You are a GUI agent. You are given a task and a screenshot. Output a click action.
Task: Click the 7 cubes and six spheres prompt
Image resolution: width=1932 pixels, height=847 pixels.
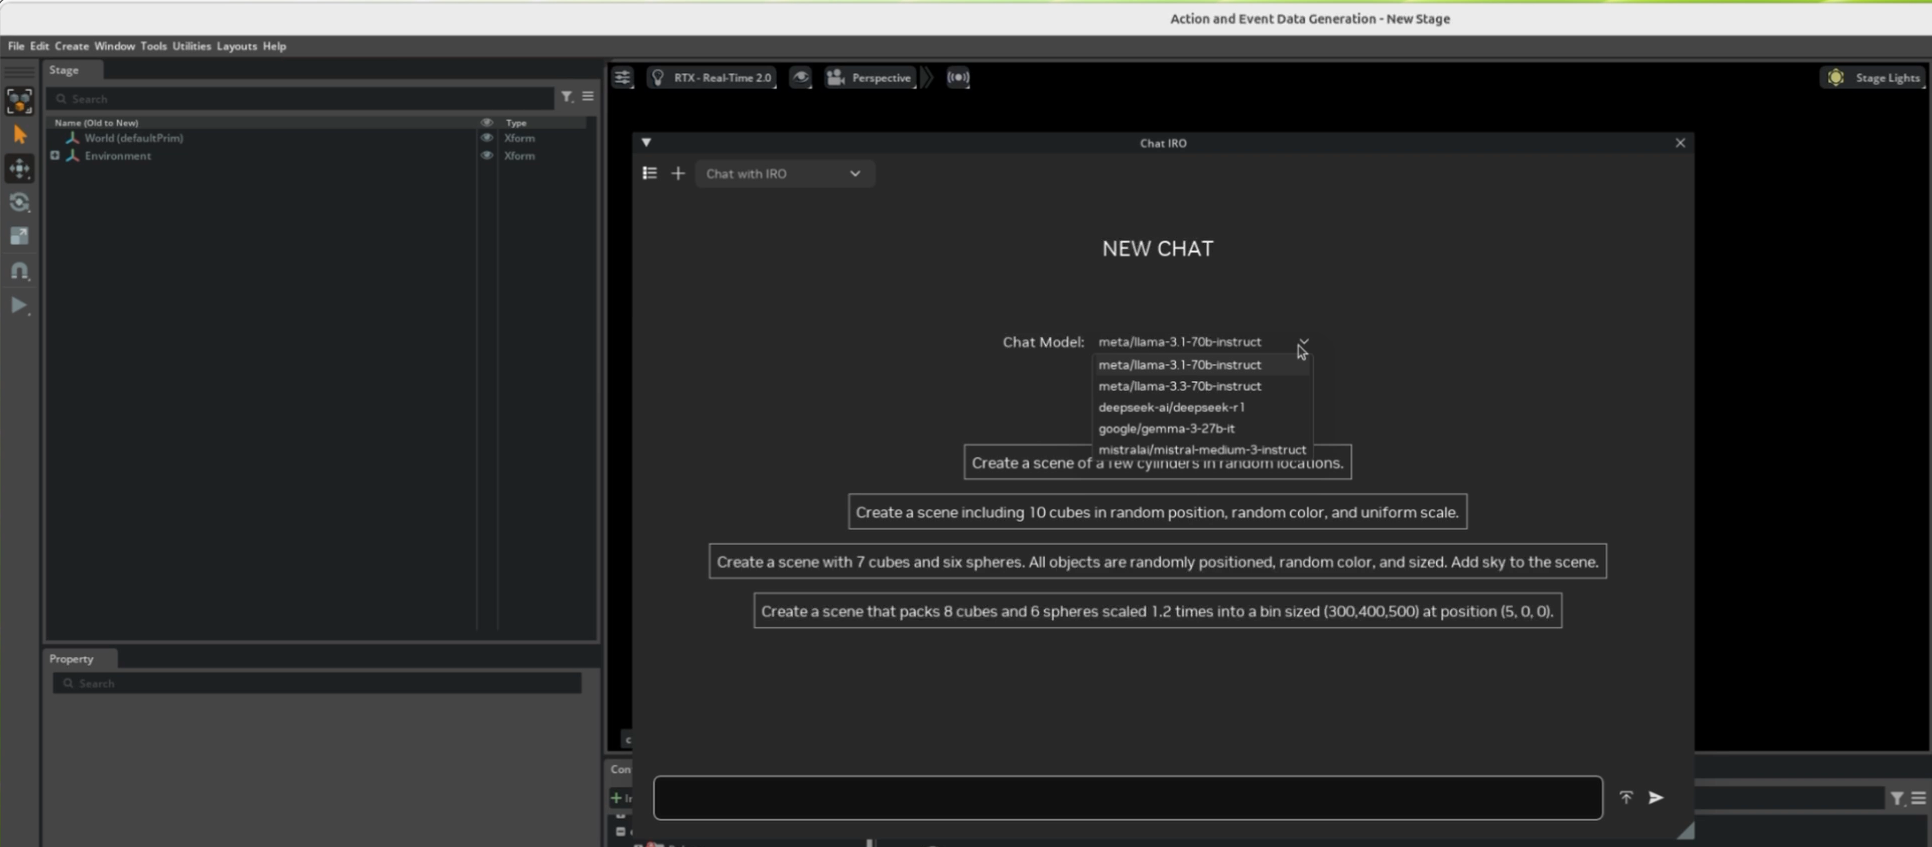1157,562
